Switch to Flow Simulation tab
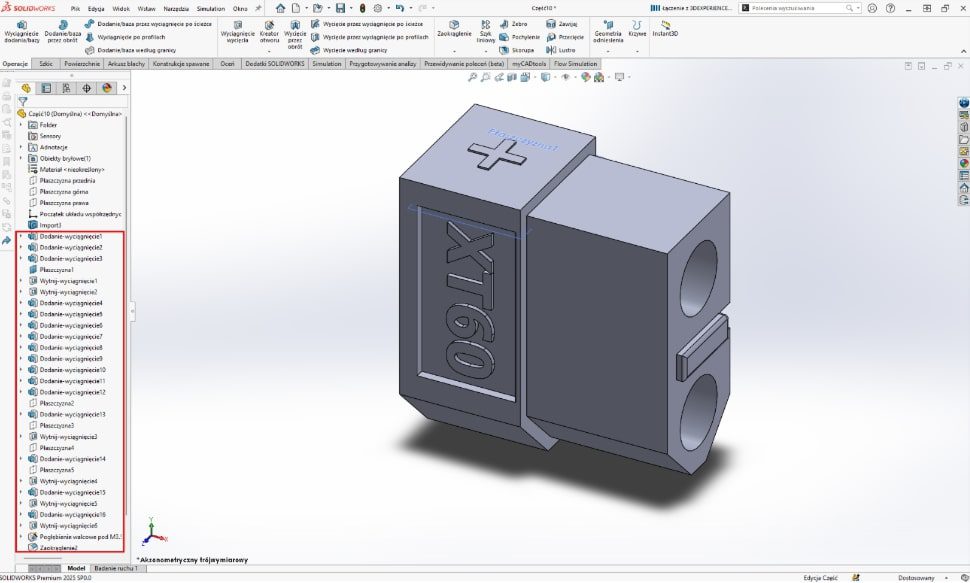The height and width of the screenshot is (583, 970). 575,64
